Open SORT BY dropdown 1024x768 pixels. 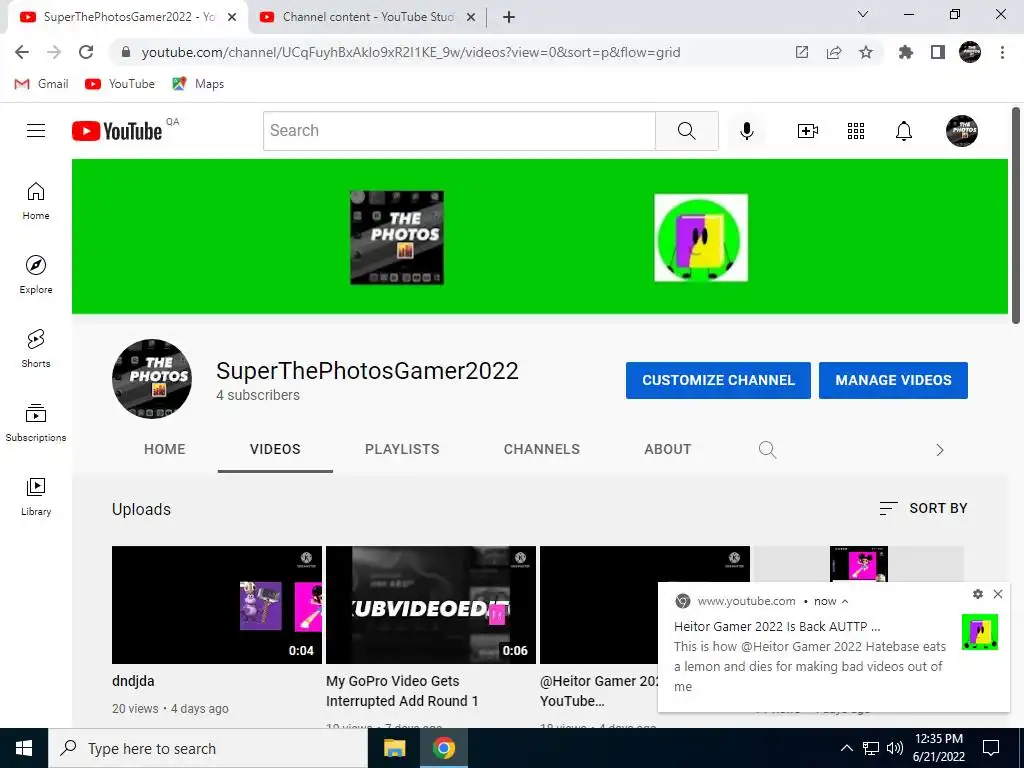[923, 508]
